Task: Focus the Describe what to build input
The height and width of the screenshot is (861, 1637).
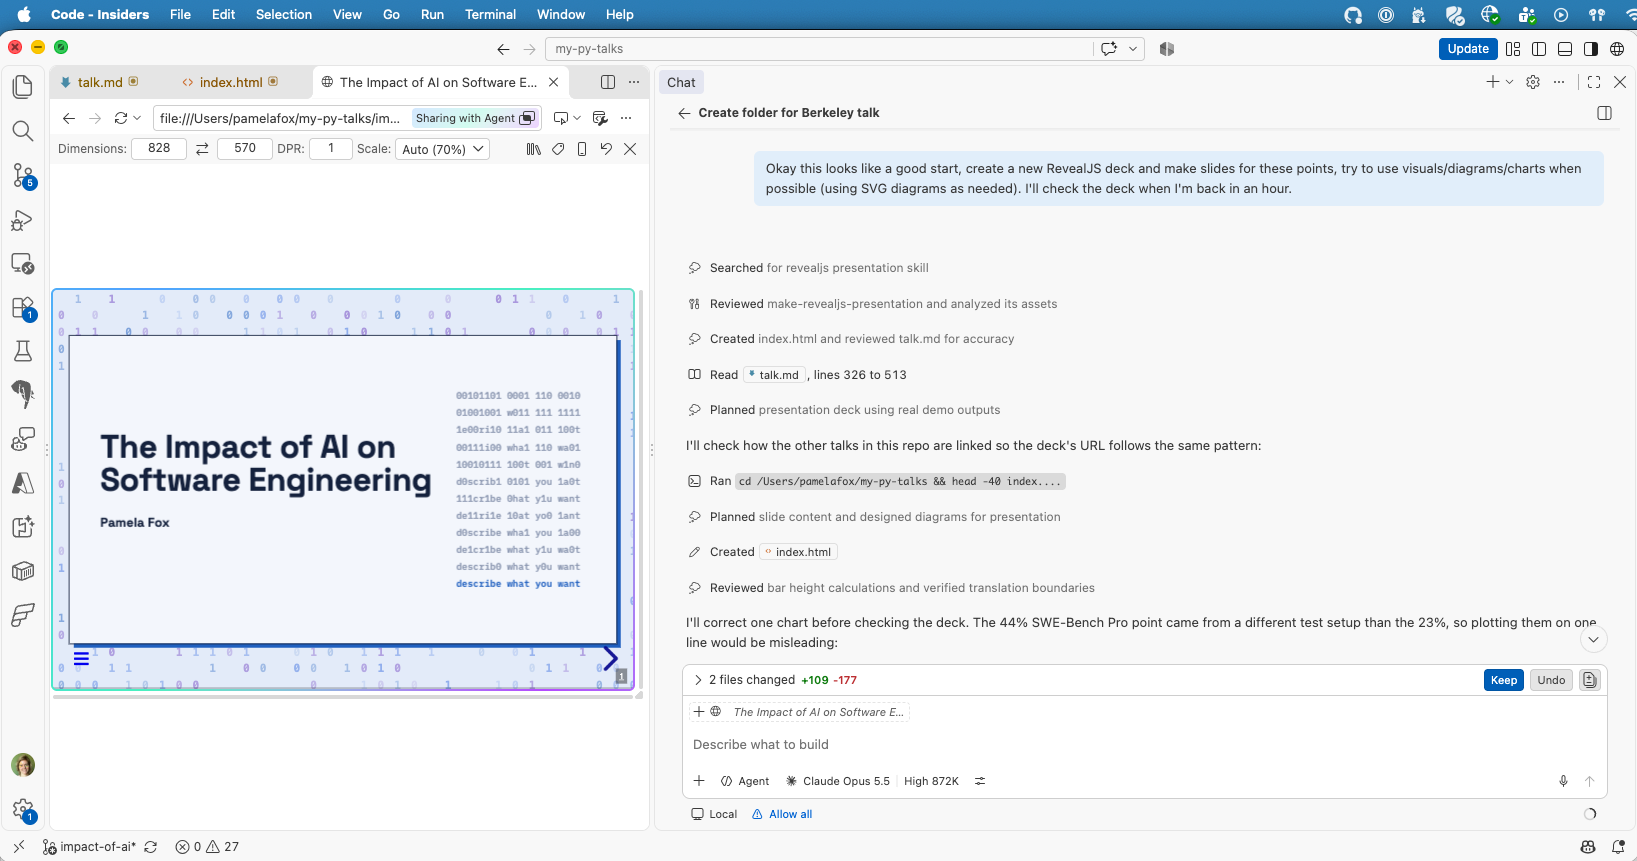Action: point(1144,745)
